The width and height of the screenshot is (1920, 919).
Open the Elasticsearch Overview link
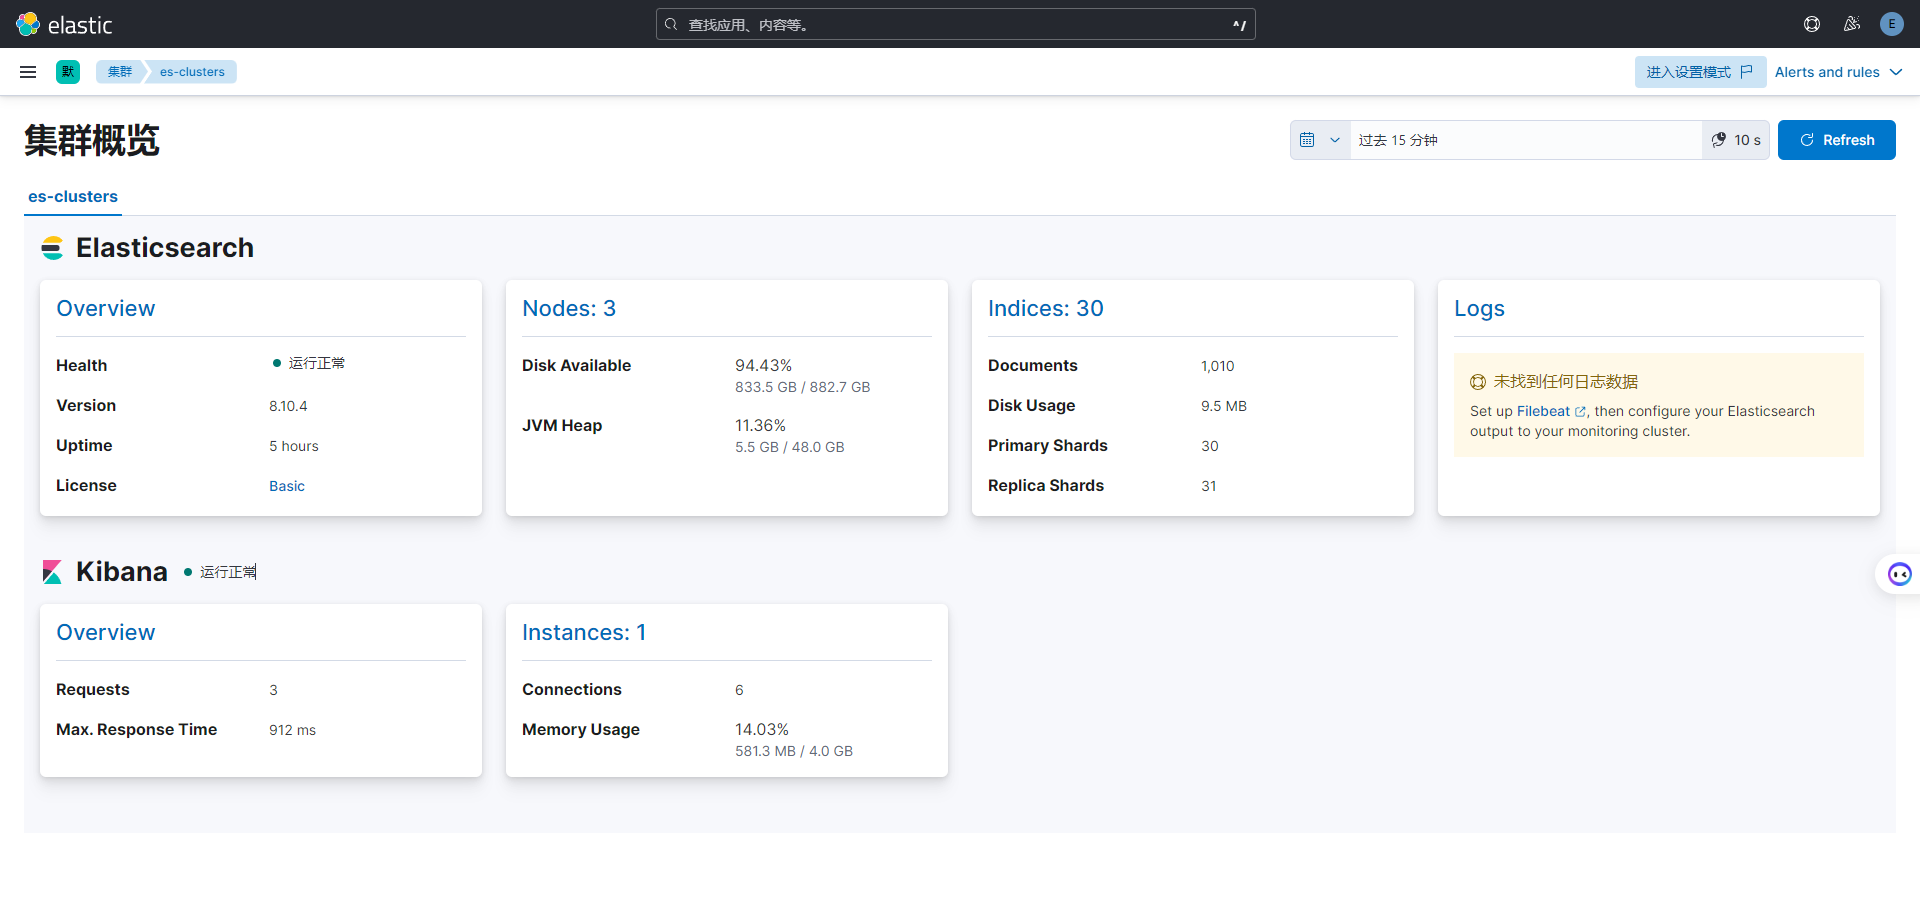106,309
